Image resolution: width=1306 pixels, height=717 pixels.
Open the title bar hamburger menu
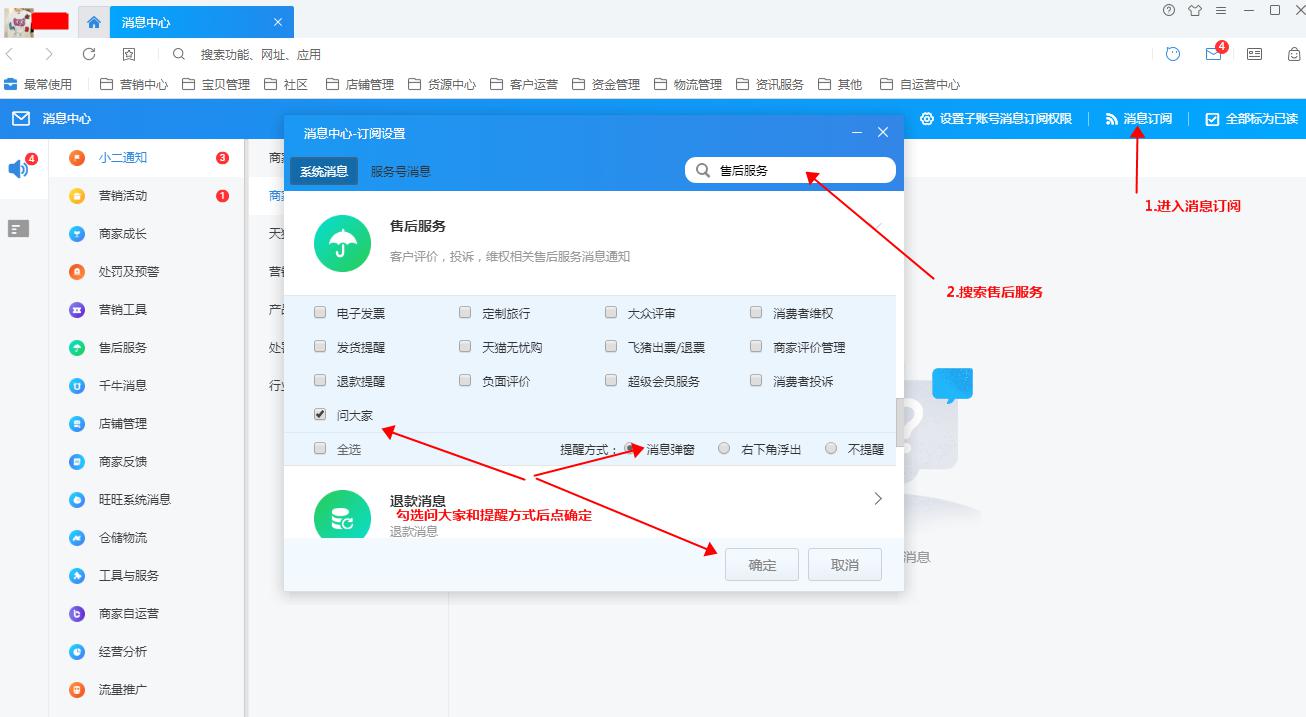[1221, 10]
